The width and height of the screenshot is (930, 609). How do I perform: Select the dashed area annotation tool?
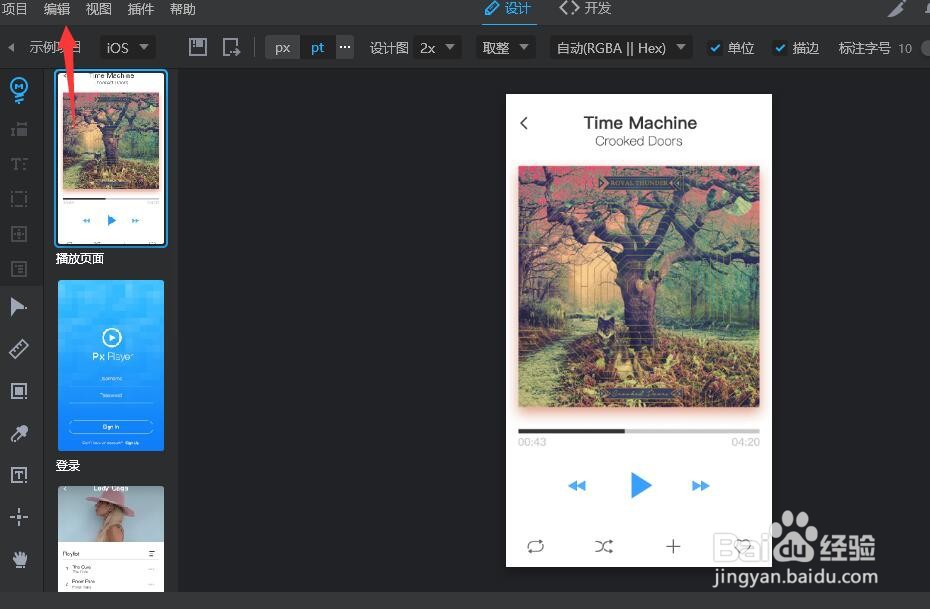[x=19, y=199]
